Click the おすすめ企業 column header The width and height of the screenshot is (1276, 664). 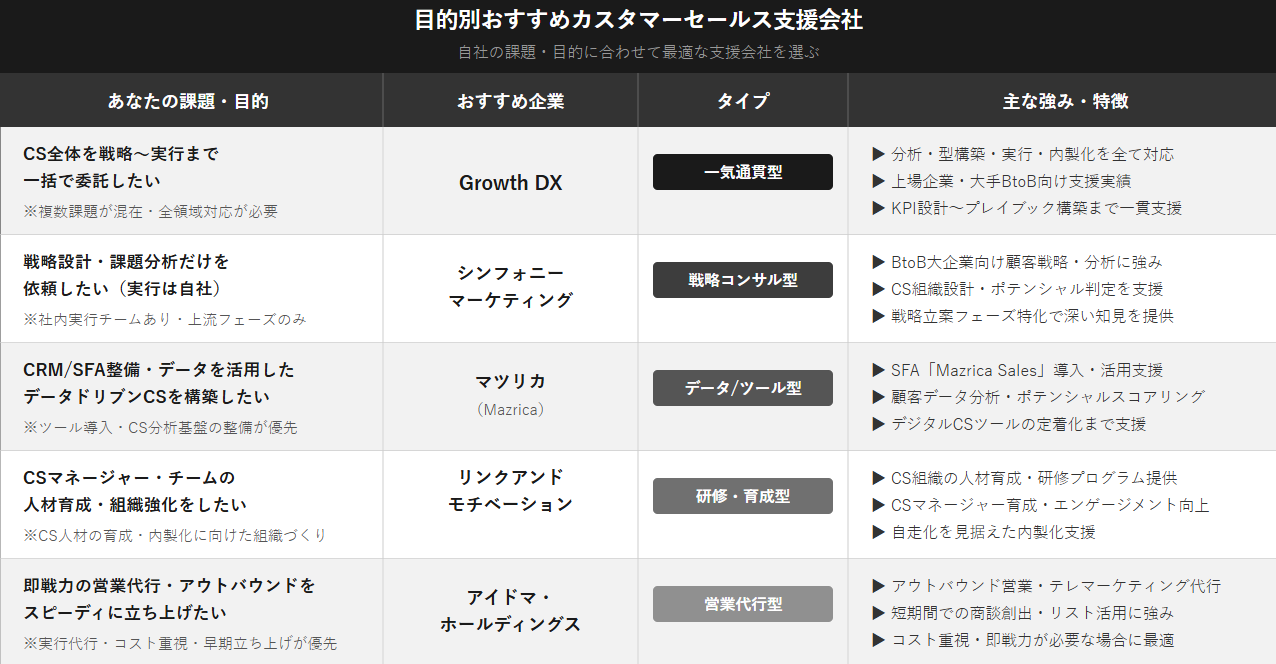tap(511, 101)
